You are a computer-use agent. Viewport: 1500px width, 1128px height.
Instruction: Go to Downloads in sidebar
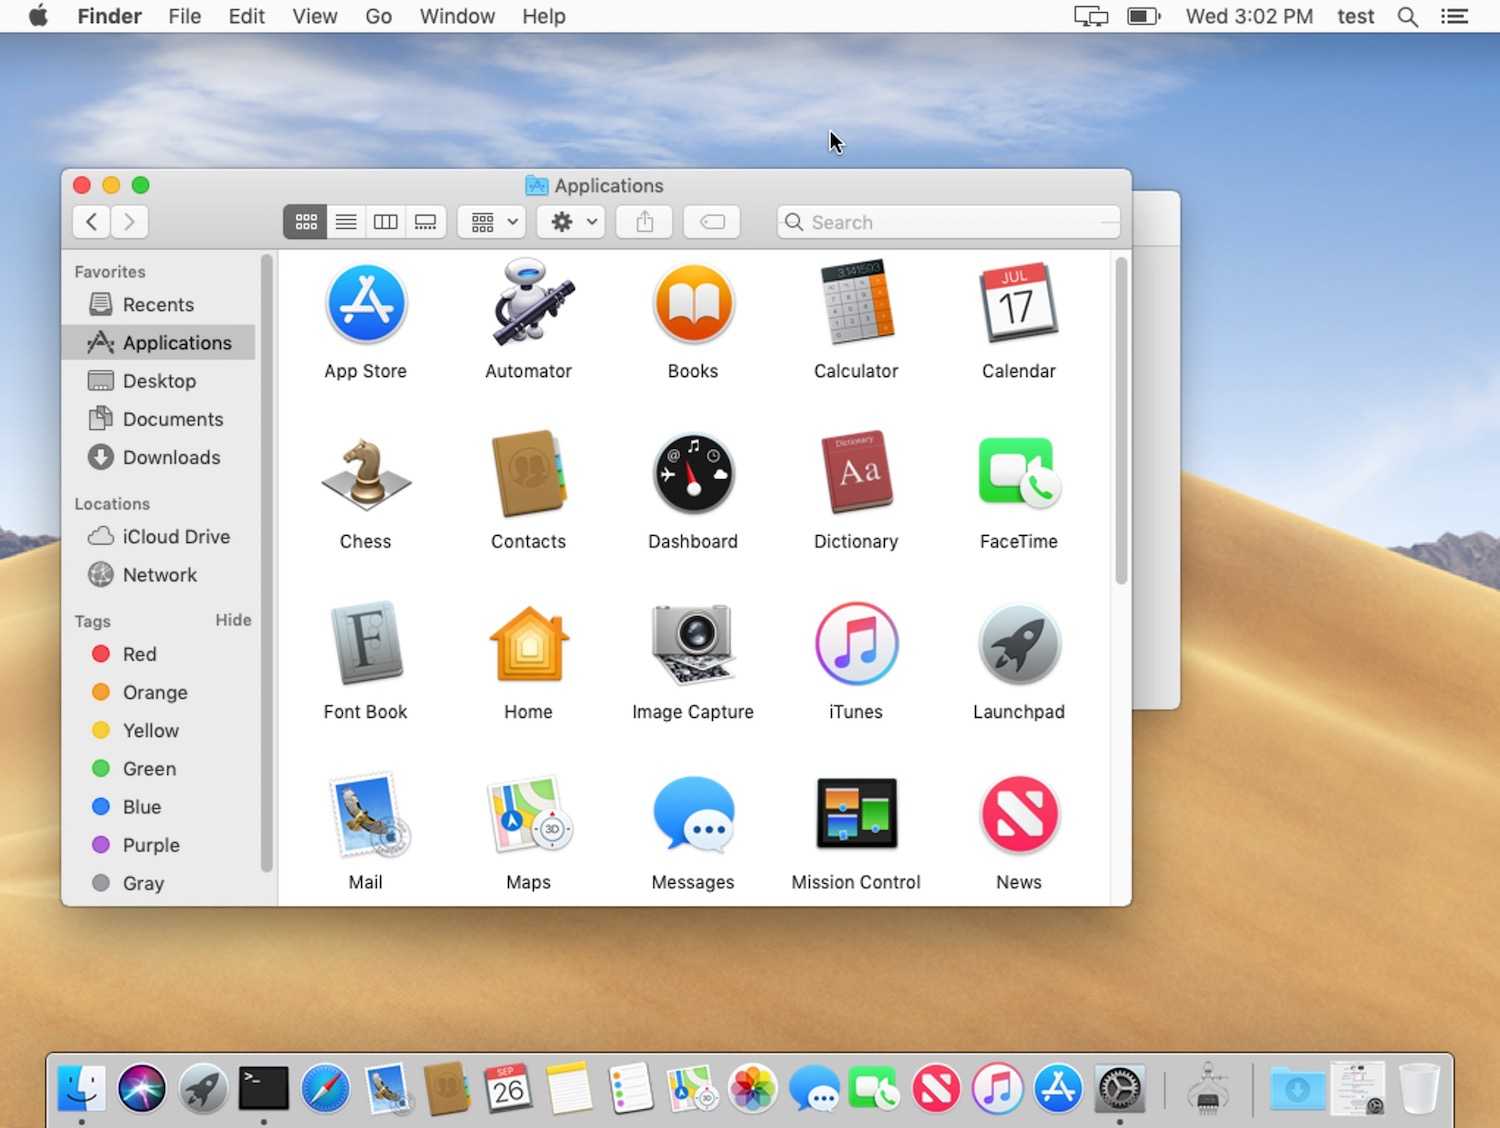[x=171, y=458]
